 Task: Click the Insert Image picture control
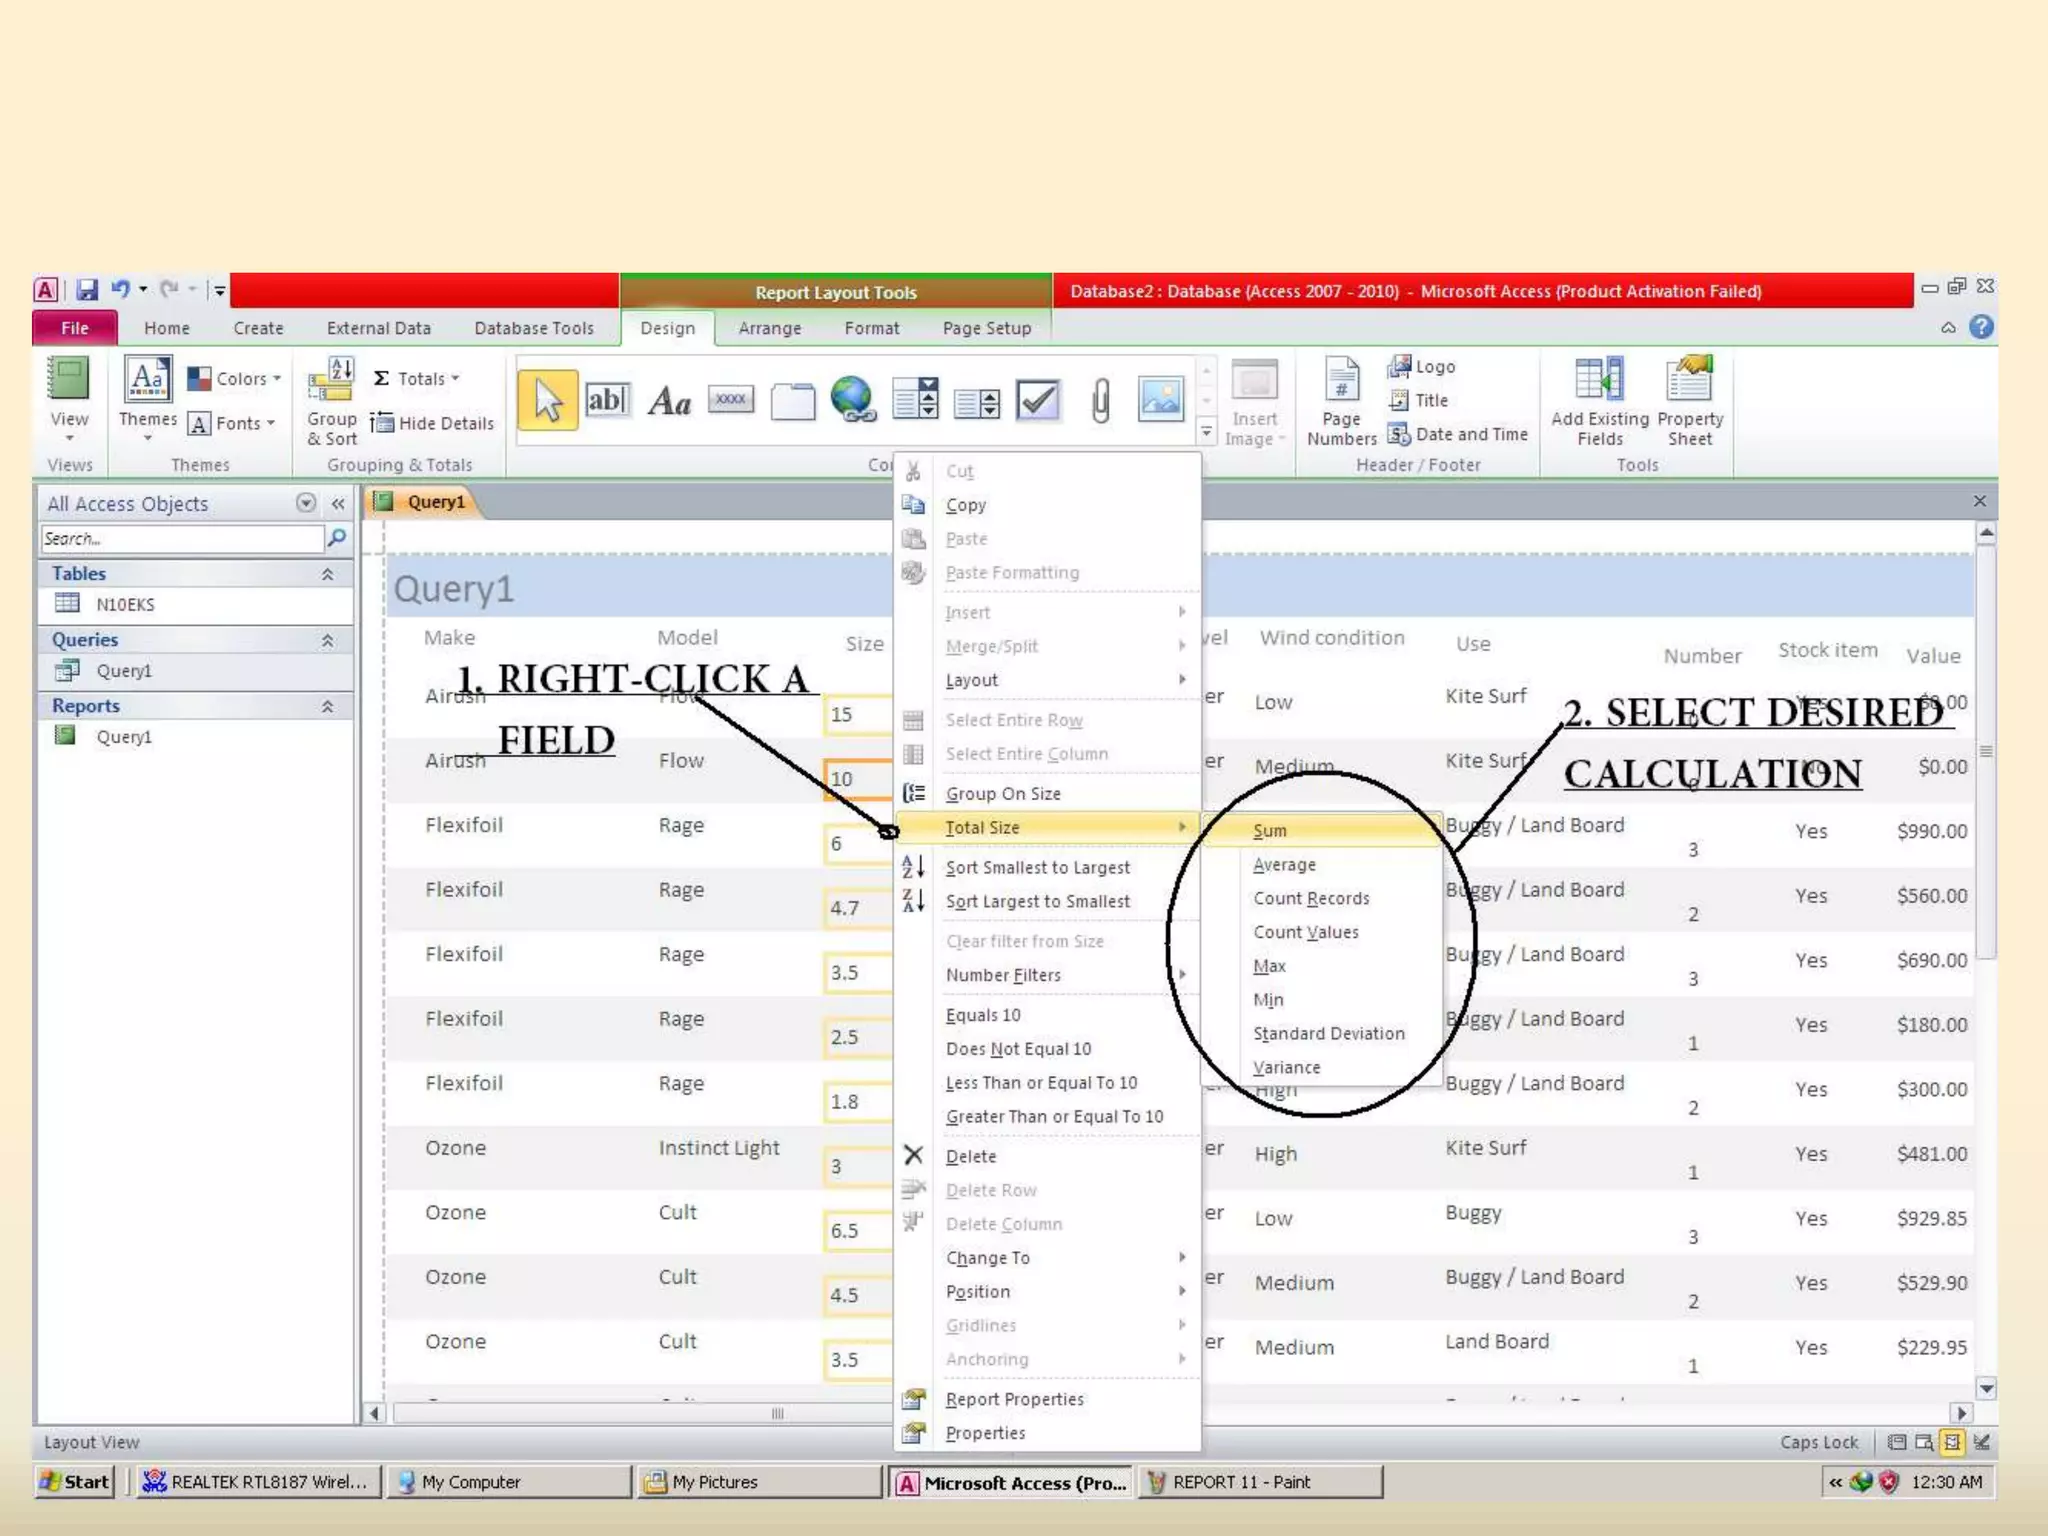1161,400
